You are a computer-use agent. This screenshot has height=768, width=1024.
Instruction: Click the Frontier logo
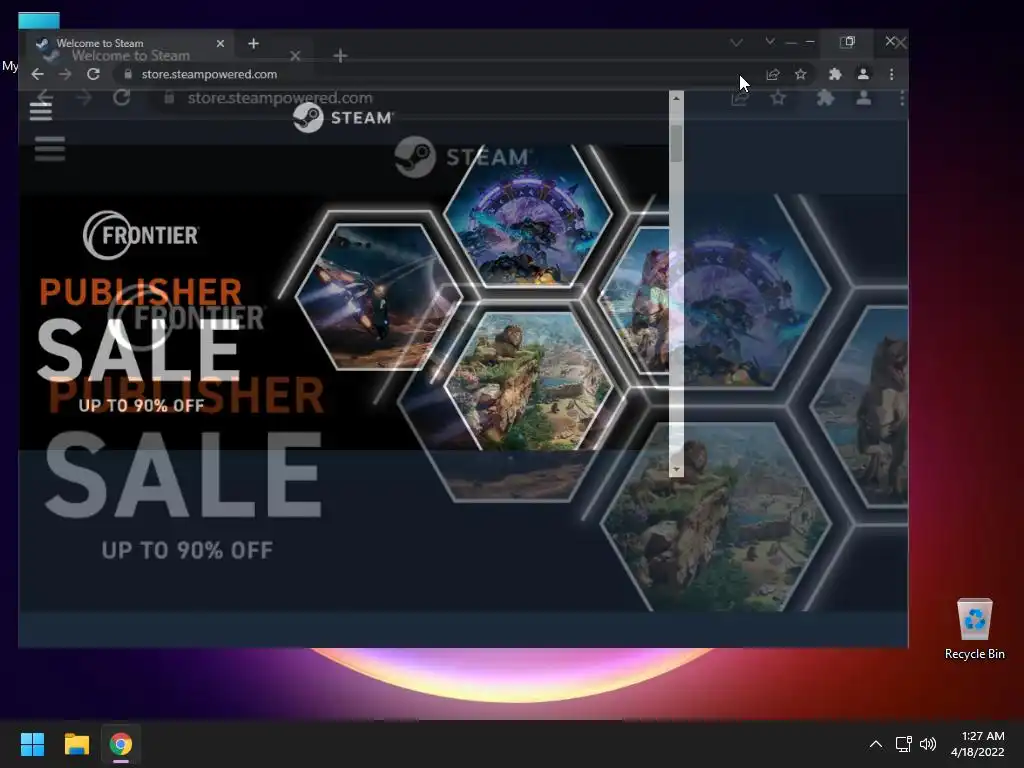(x=141, y=234)
